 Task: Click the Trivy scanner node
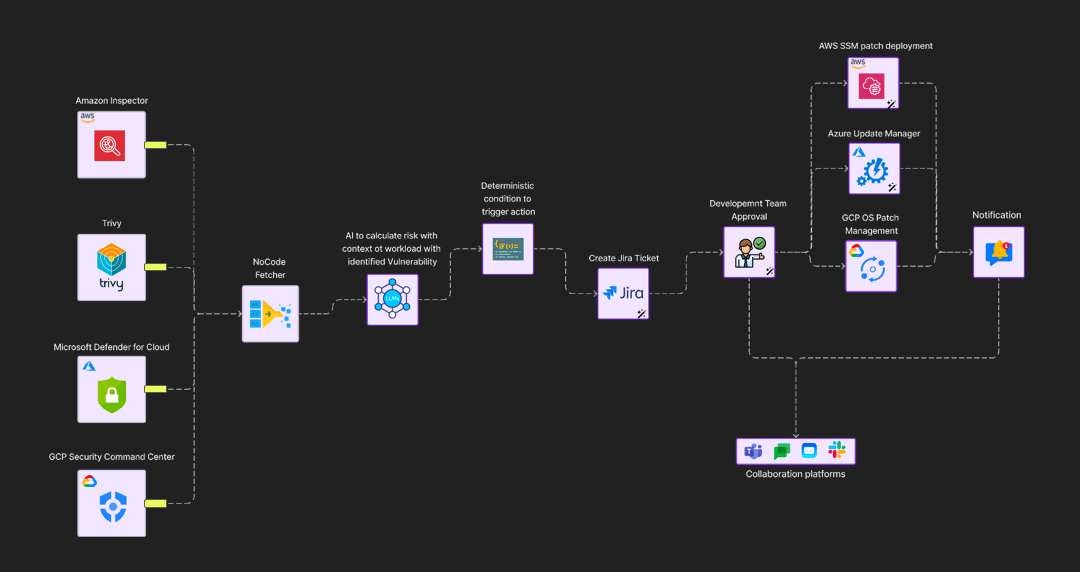click(x=112, y=267)
